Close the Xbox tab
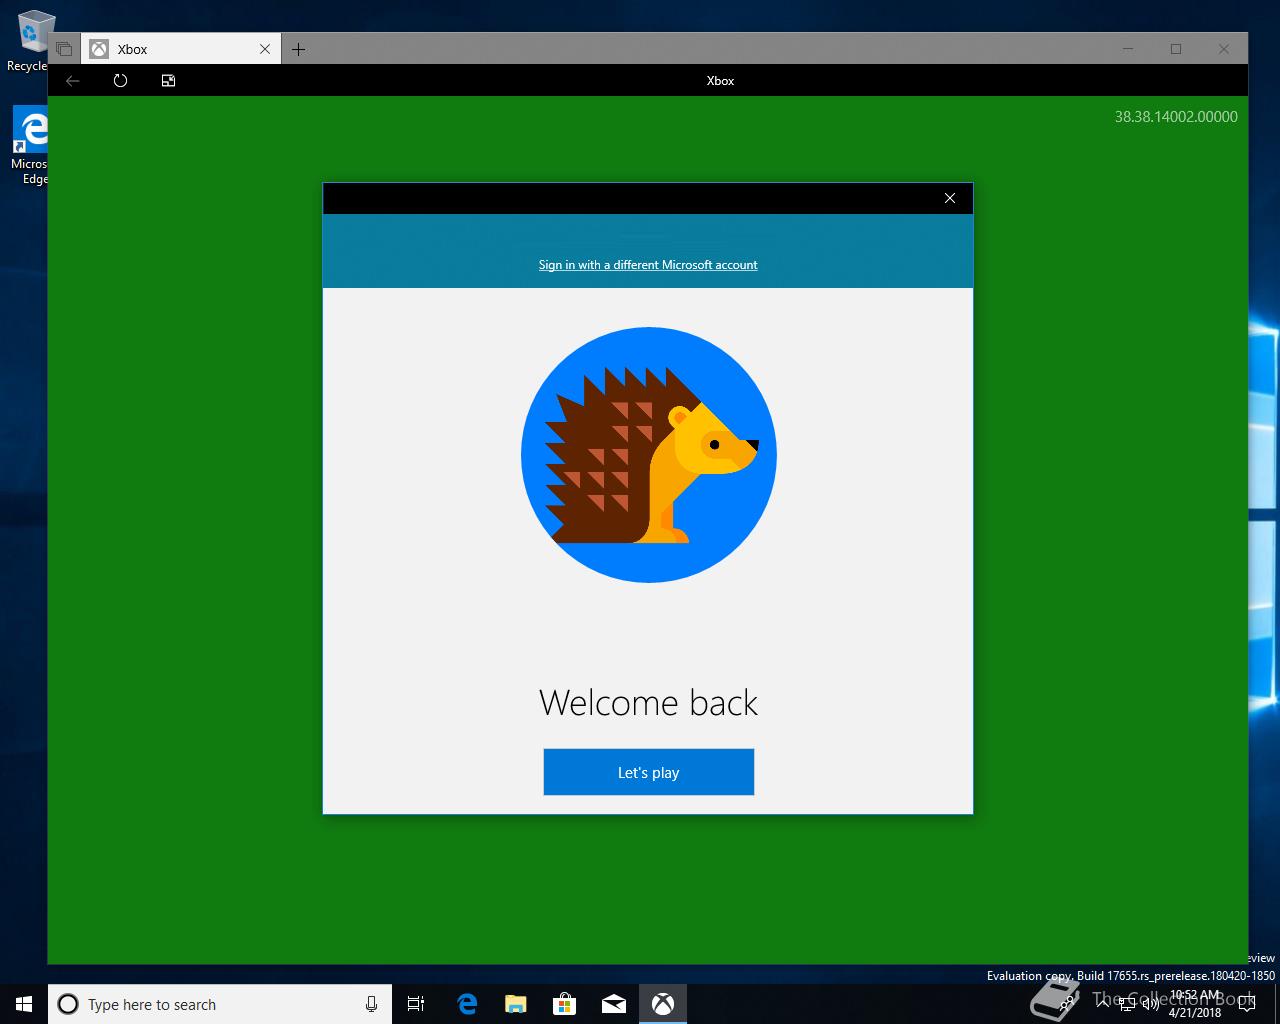 (x=265, y=49)
